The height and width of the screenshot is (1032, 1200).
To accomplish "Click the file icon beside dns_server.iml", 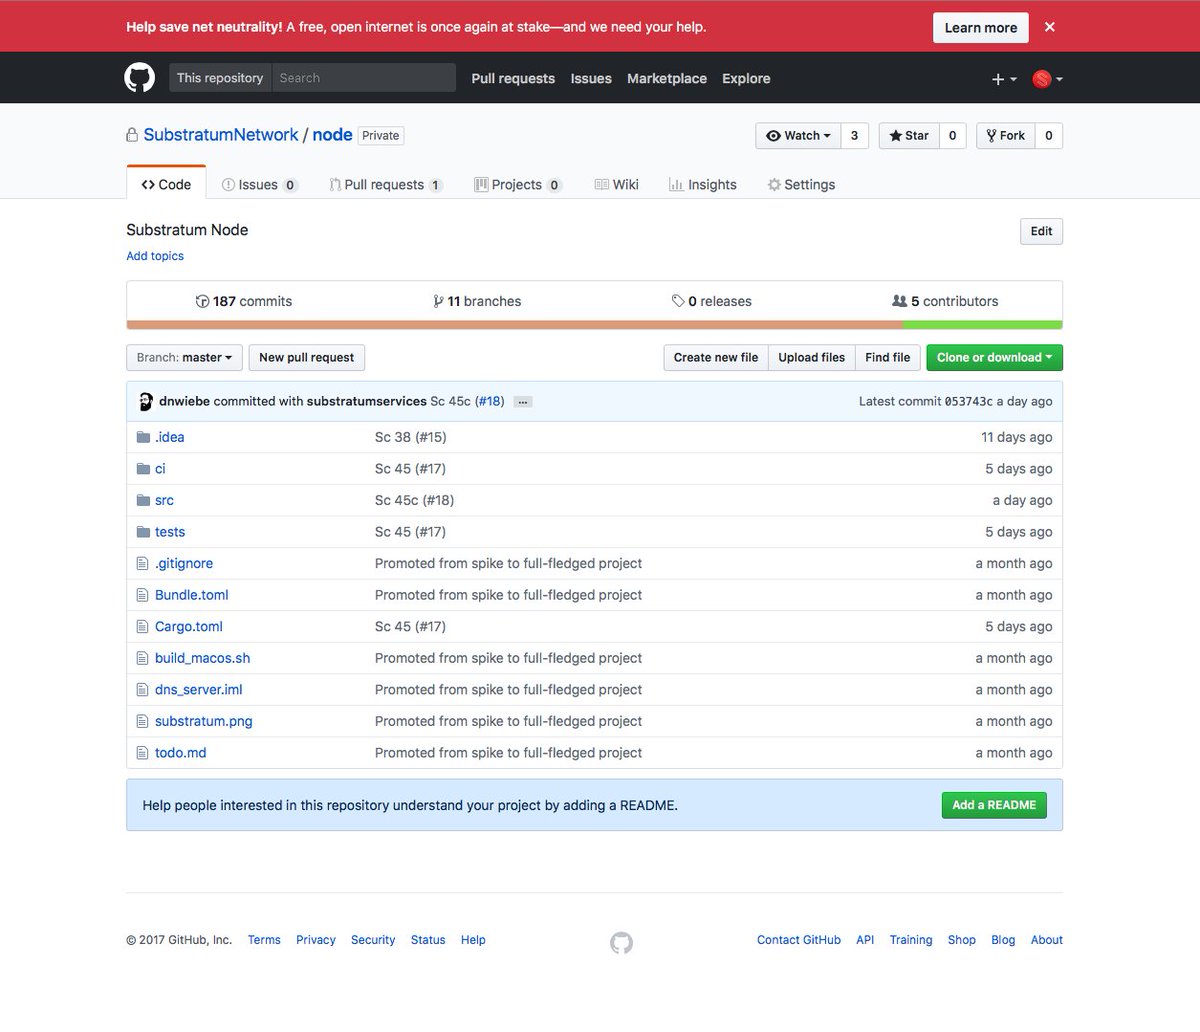I will [x=142, y=690].
